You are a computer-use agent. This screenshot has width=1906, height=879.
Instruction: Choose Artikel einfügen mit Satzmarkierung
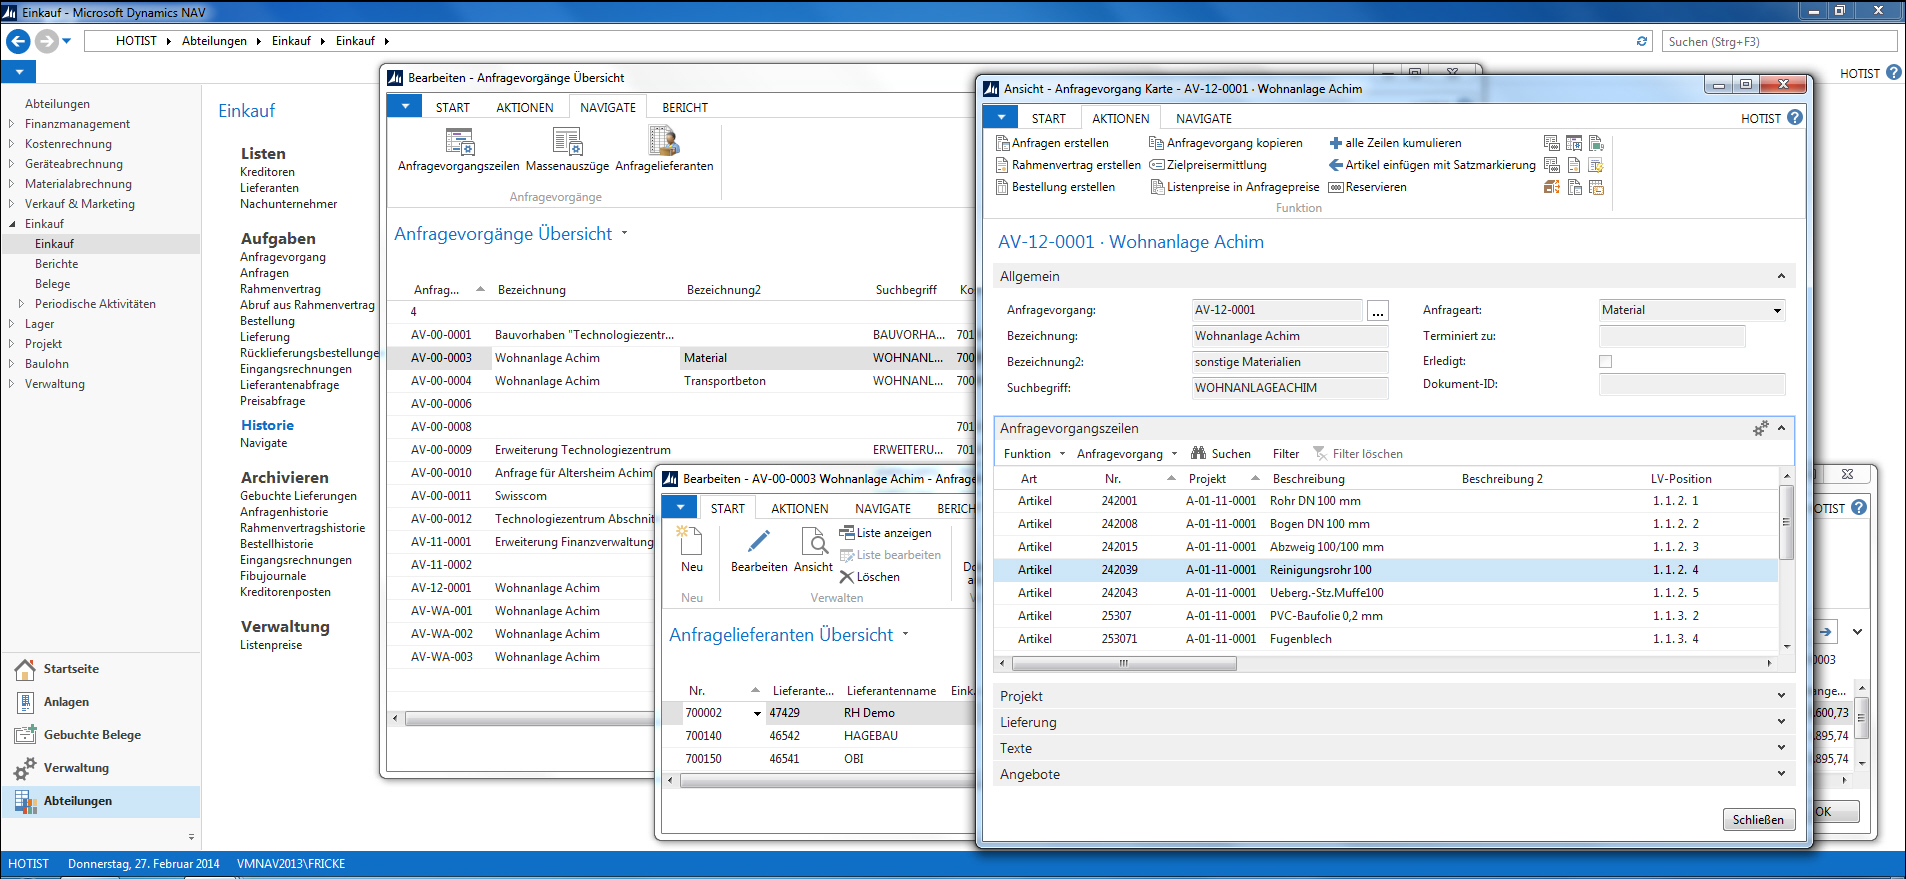(x=1432, y=165)
